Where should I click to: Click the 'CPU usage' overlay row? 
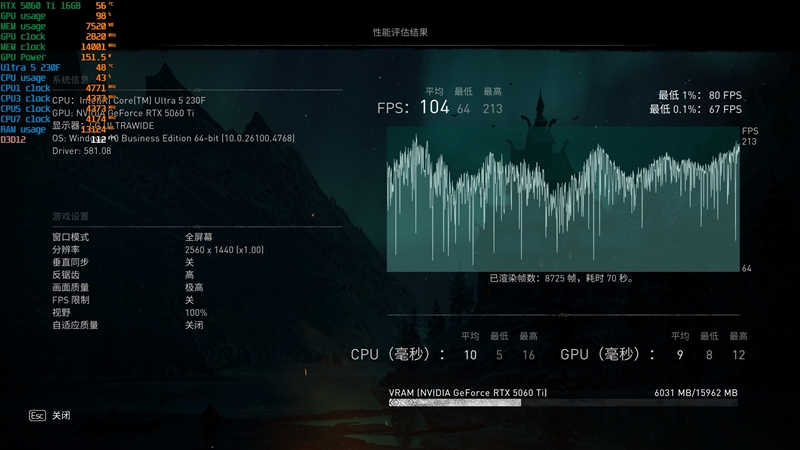click(x=56, y=78)
